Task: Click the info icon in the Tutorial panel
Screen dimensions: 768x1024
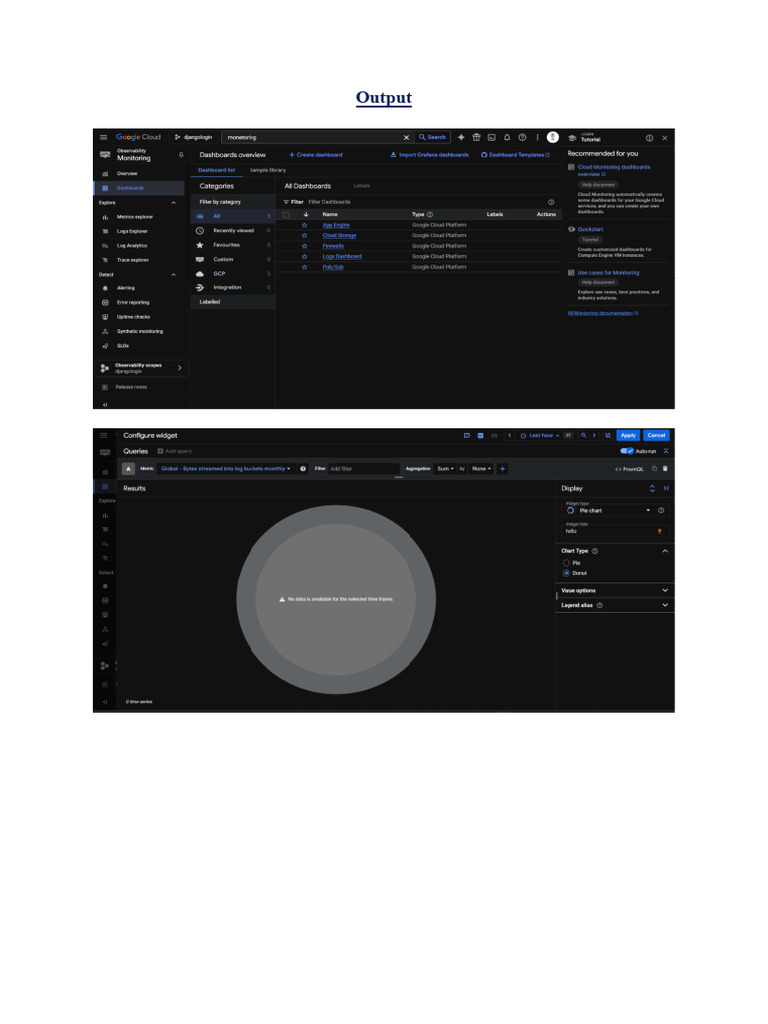Action: [x=649, y=138]
